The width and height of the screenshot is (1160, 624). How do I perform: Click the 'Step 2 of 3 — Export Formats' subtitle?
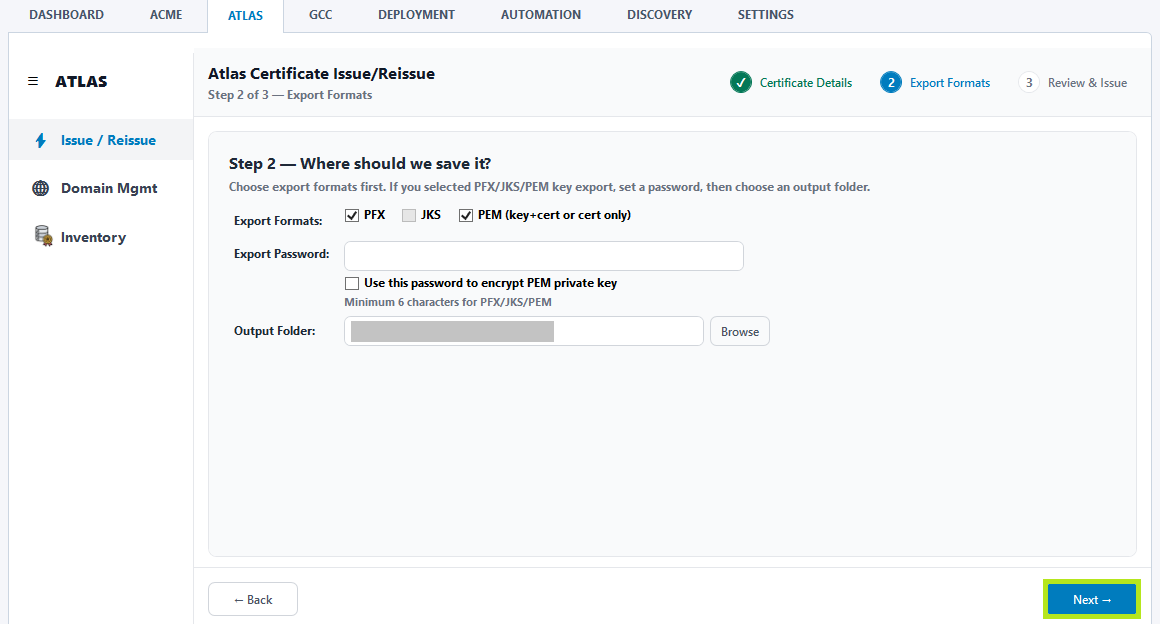click(290, 95)
